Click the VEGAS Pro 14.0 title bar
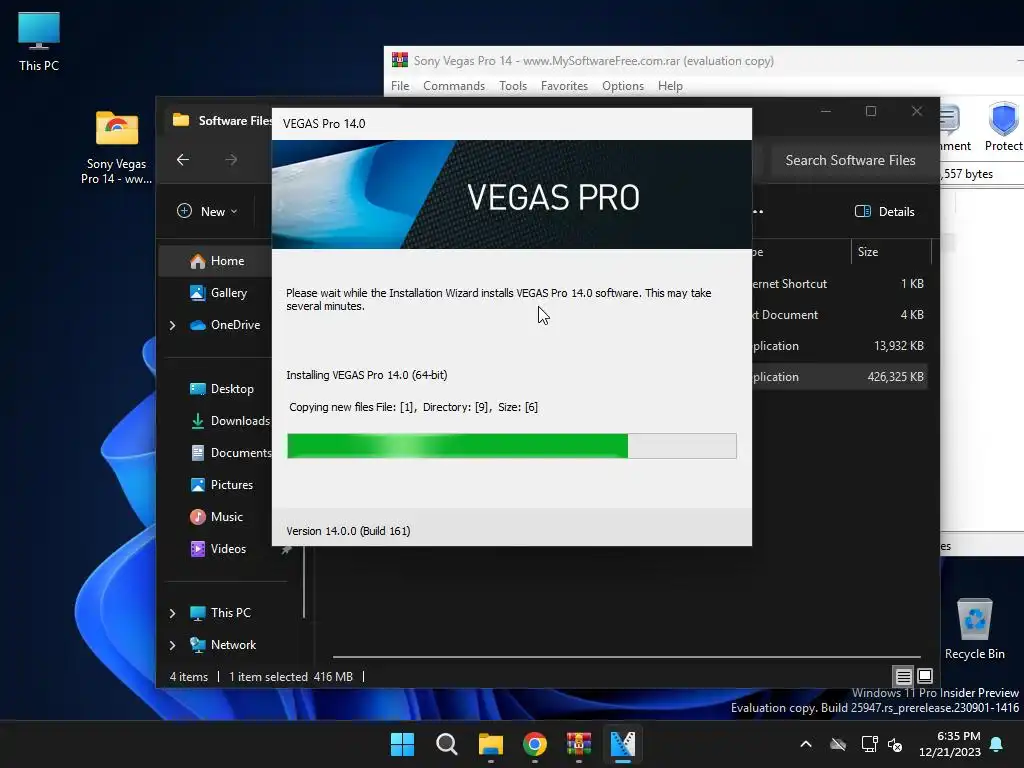The width and height of the screenshot is (1024, 768). click(x=512, y=123)
